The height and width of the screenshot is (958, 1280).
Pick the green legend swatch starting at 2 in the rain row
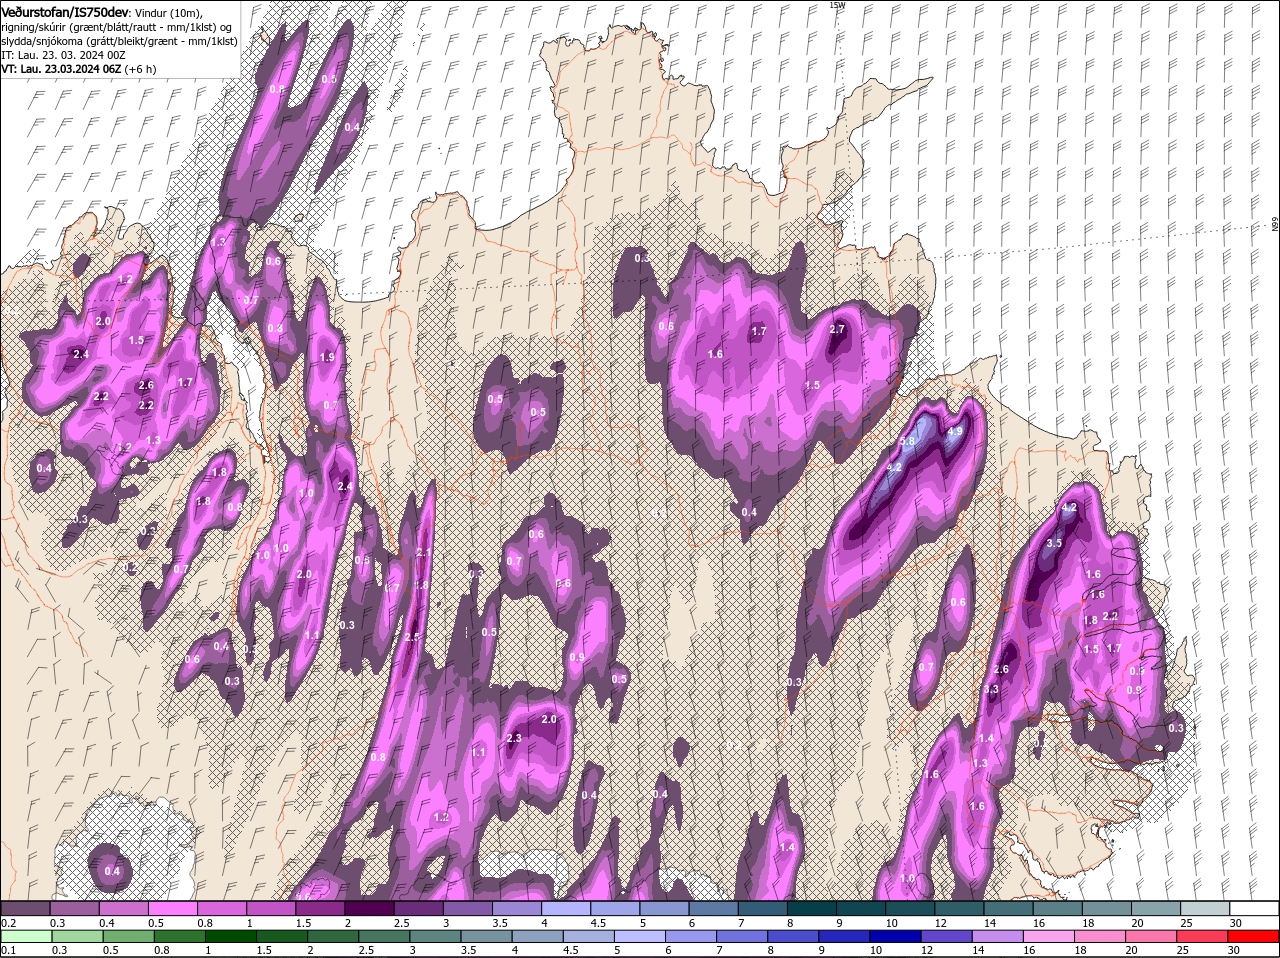[334, 936]
